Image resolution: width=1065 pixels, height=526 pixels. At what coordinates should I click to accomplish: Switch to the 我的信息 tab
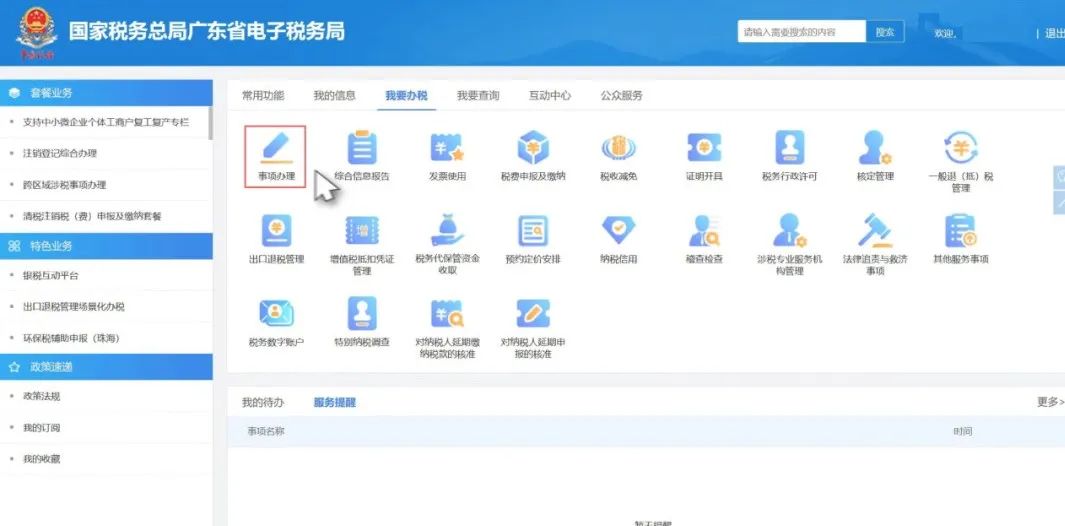click(334, 95)
